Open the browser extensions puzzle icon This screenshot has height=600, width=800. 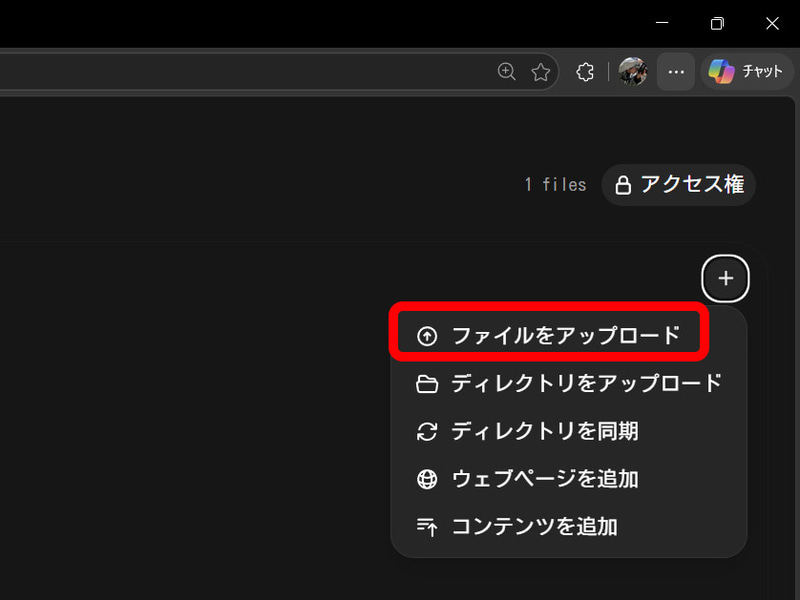click(x=585, y=72)
